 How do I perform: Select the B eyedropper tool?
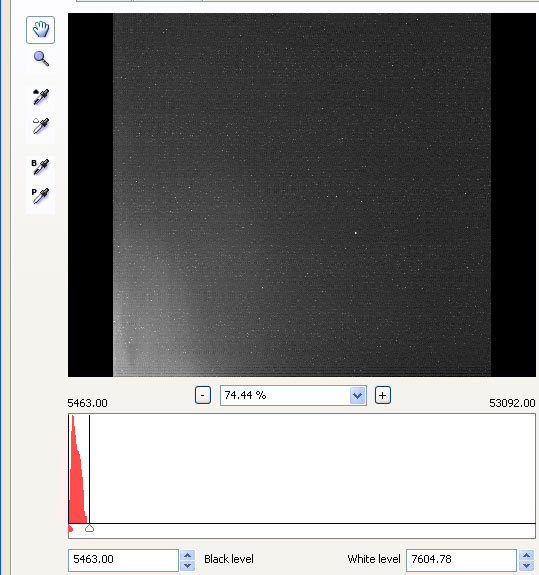pos(40,167)
